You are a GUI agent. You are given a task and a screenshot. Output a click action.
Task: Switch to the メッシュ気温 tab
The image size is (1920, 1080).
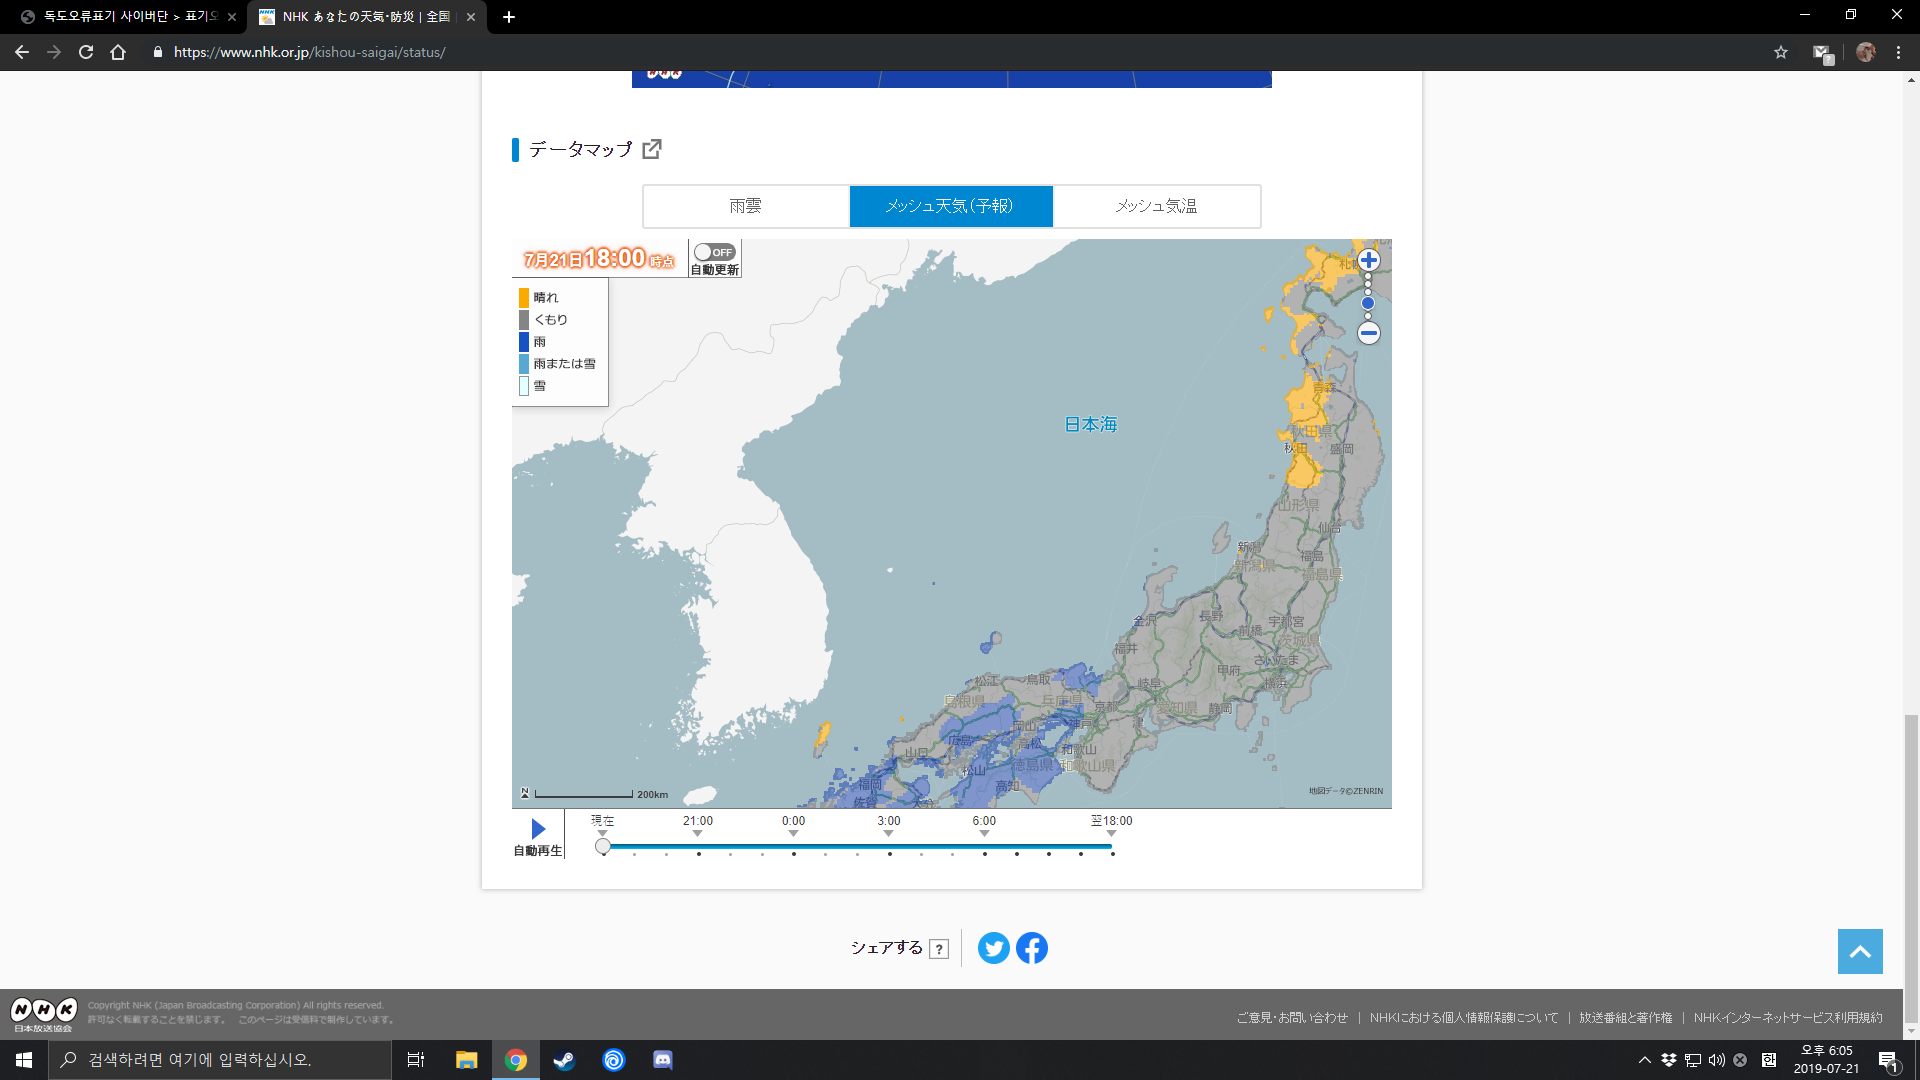pyautogui.click(x=1156, y=206)
